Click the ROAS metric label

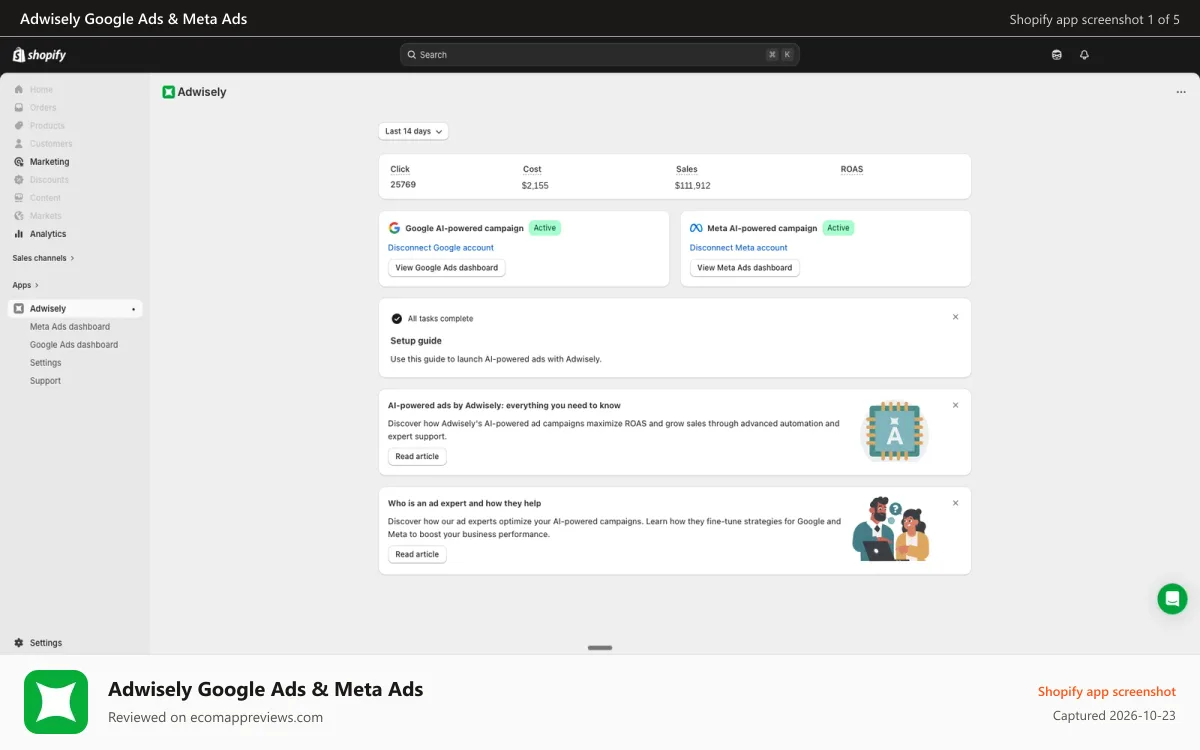pos(852,169)
